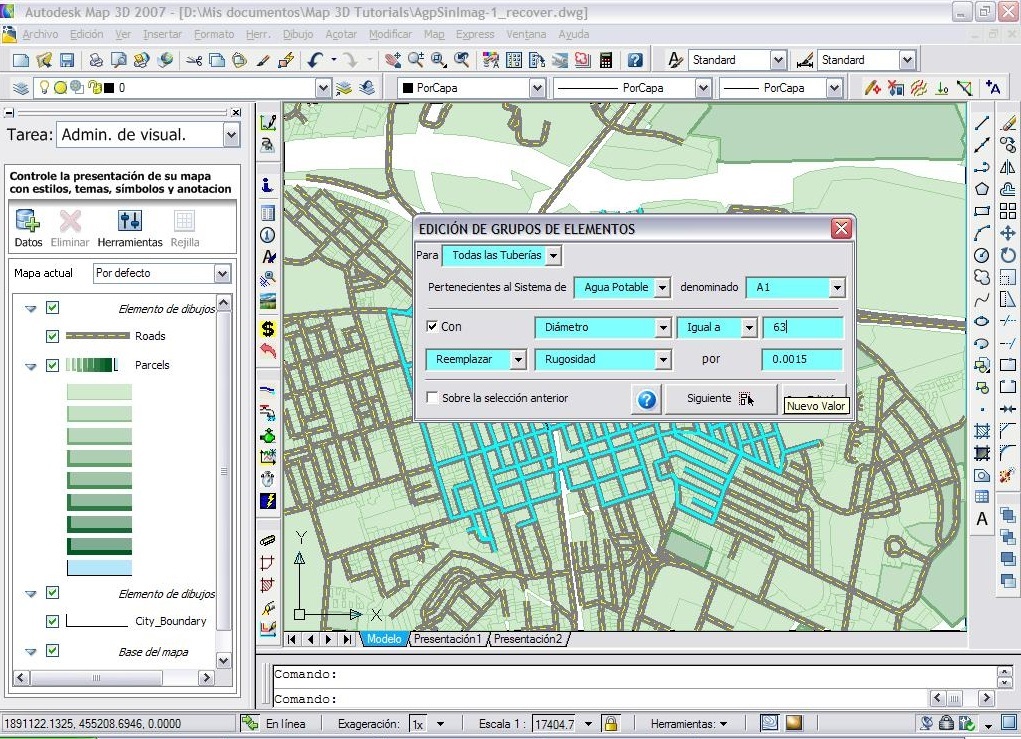Click the blue help question mark button
The width and height of the screenshot is (1021, 739).
point(647,399)
